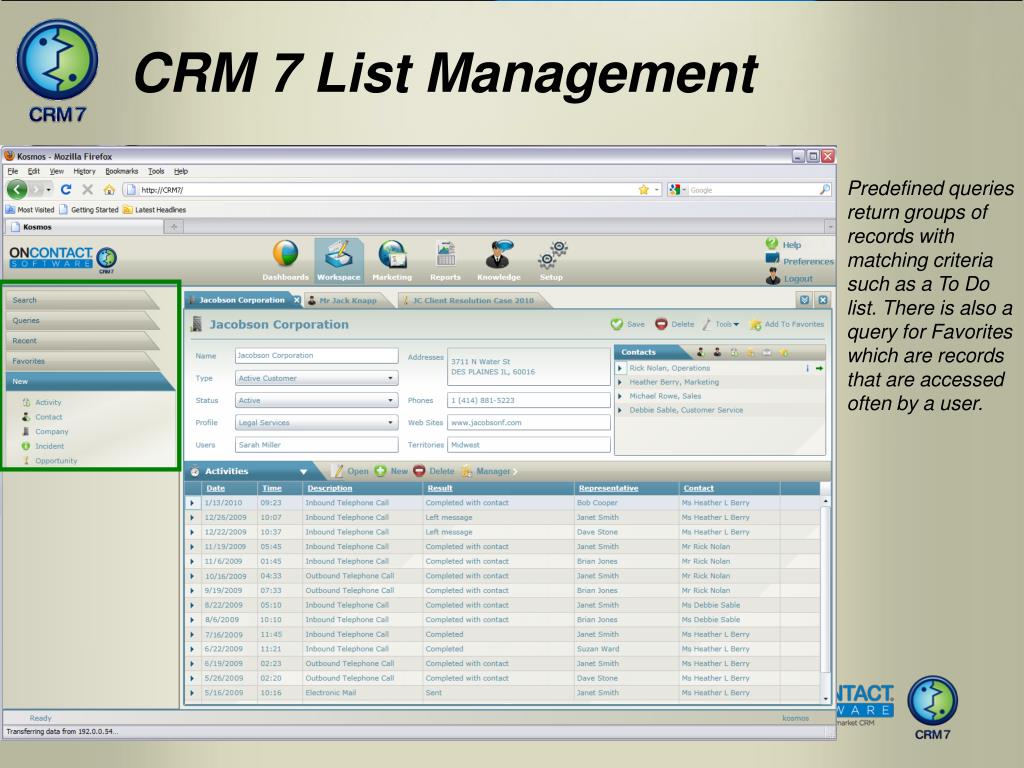Create new Incident from sidebar

click(42, 446)
